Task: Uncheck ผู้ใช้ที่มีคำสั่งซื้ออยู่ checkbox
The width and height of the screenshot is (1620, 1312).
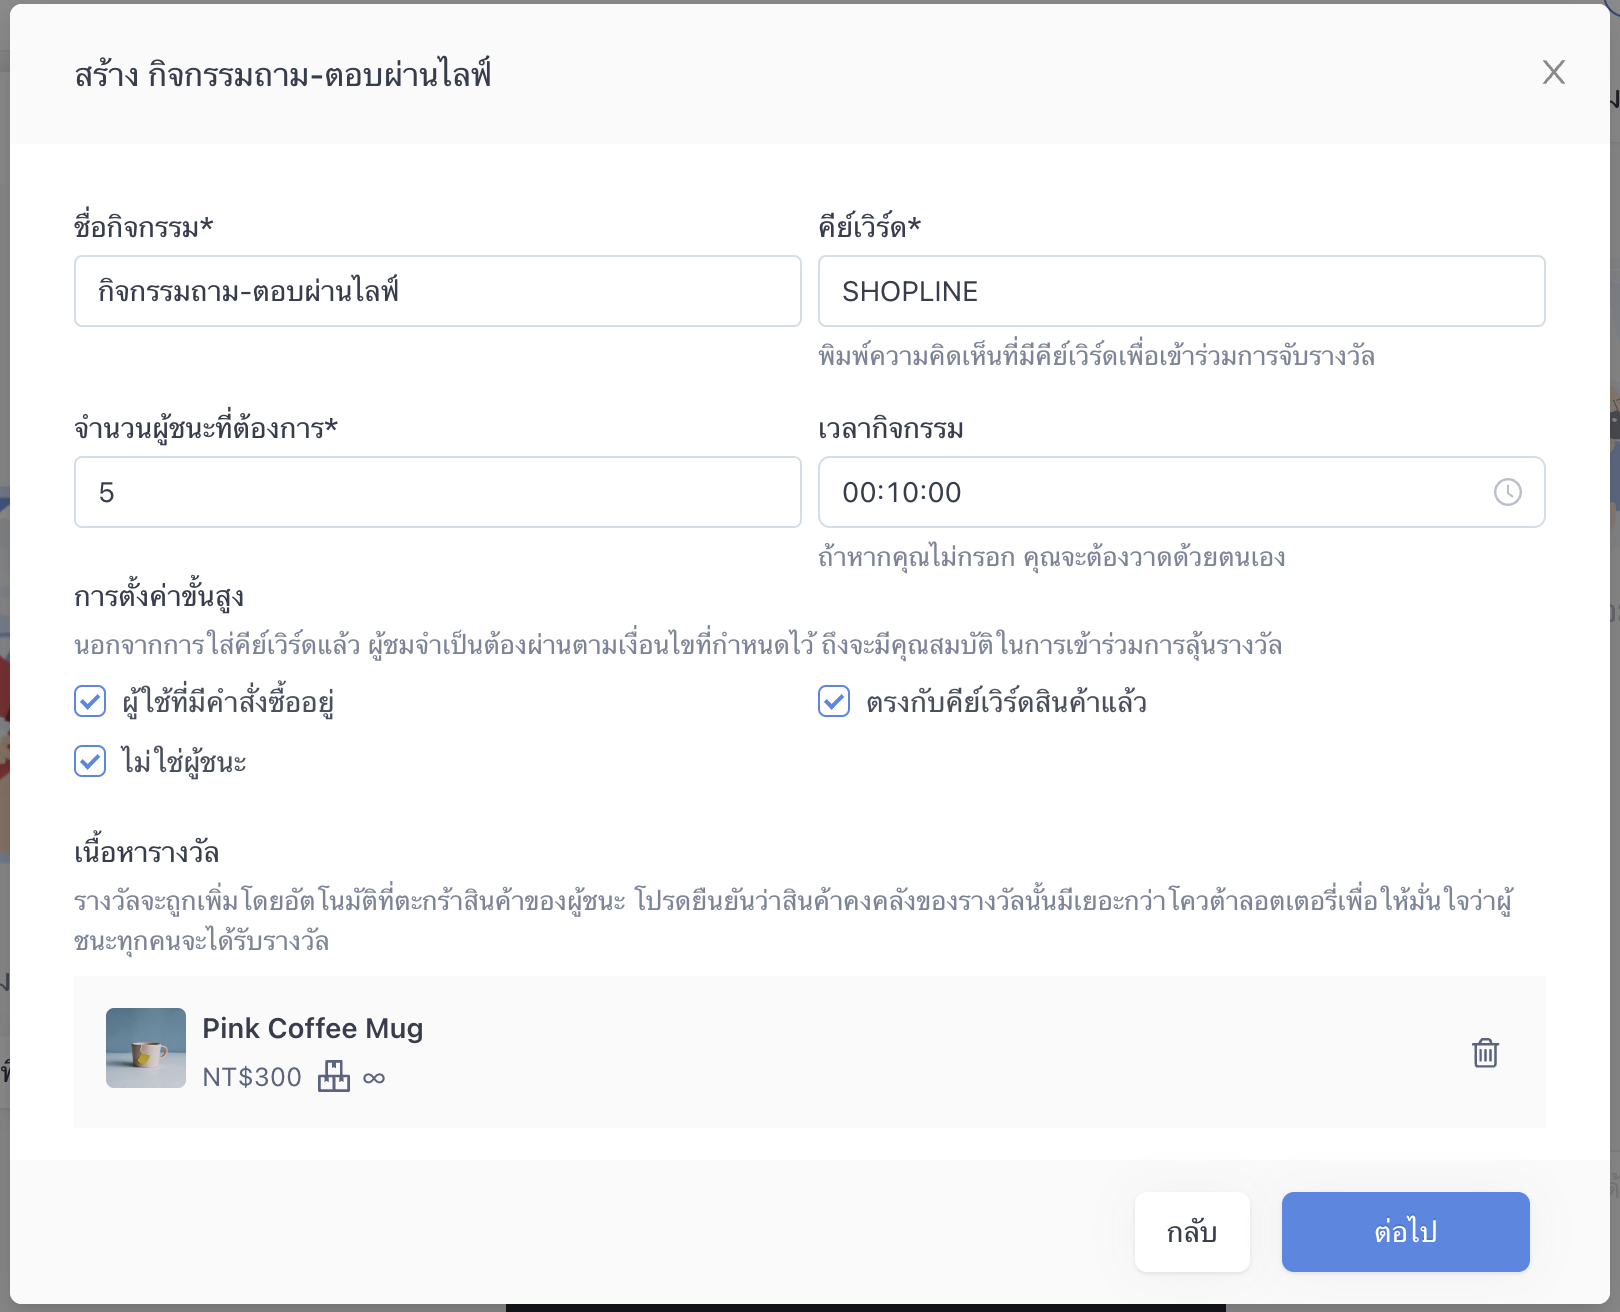Action: pyautogui.click(x=90, y=702)
